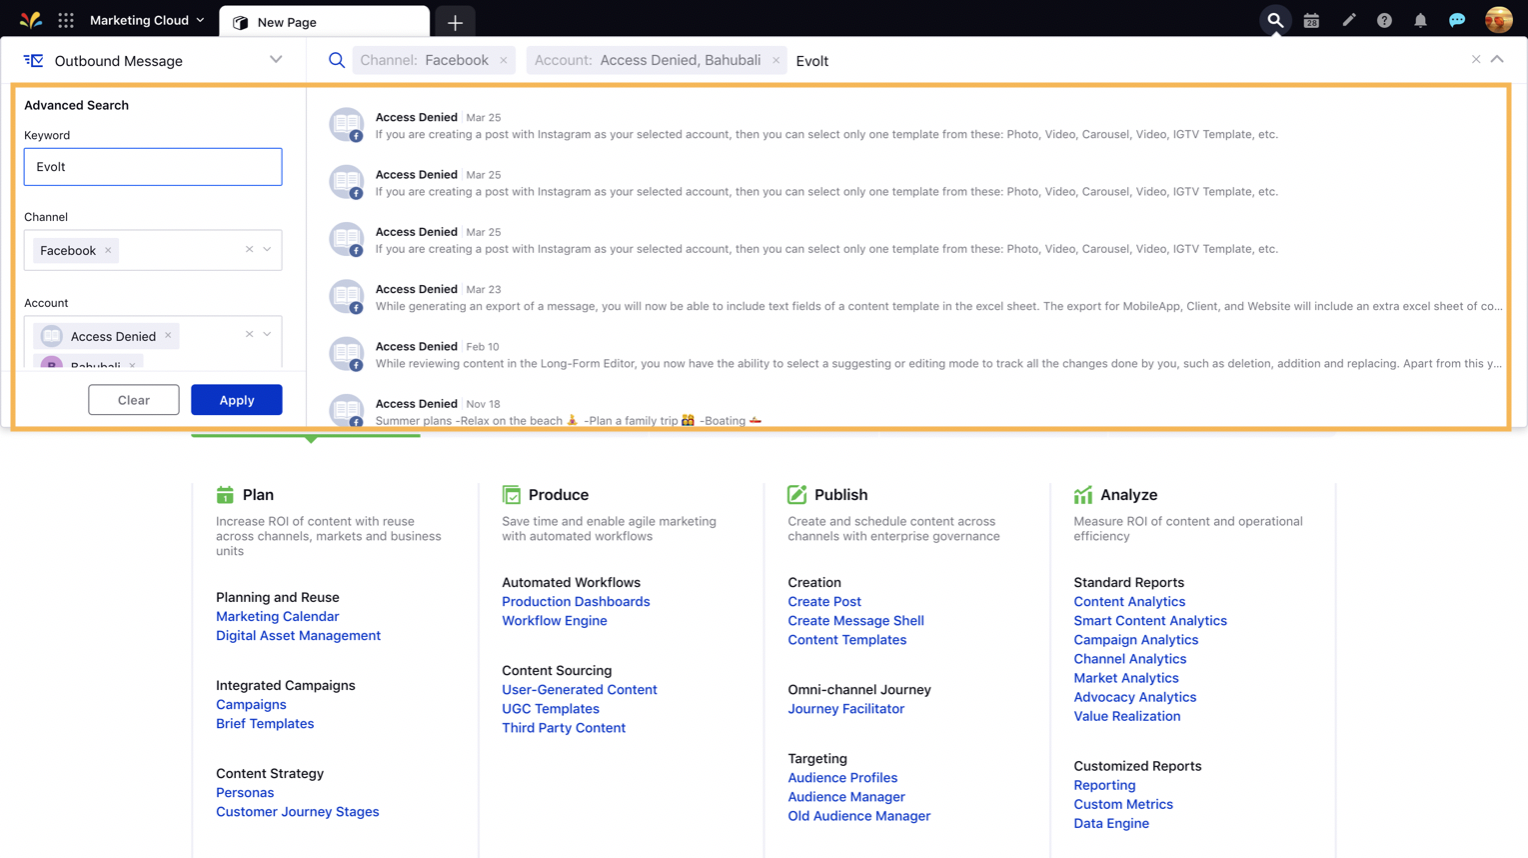
Task: Click the Feb 10 message account avatar
Action: pos(346,354)
